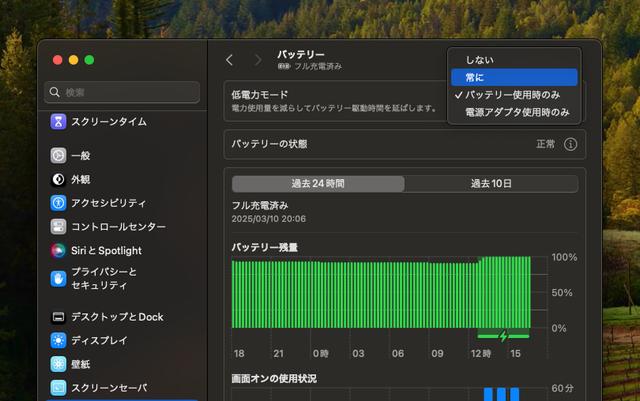Open プライバシーとセキュリティ hand icon
The width and height of the screenshot is (640, 401).
coord(59,278)
